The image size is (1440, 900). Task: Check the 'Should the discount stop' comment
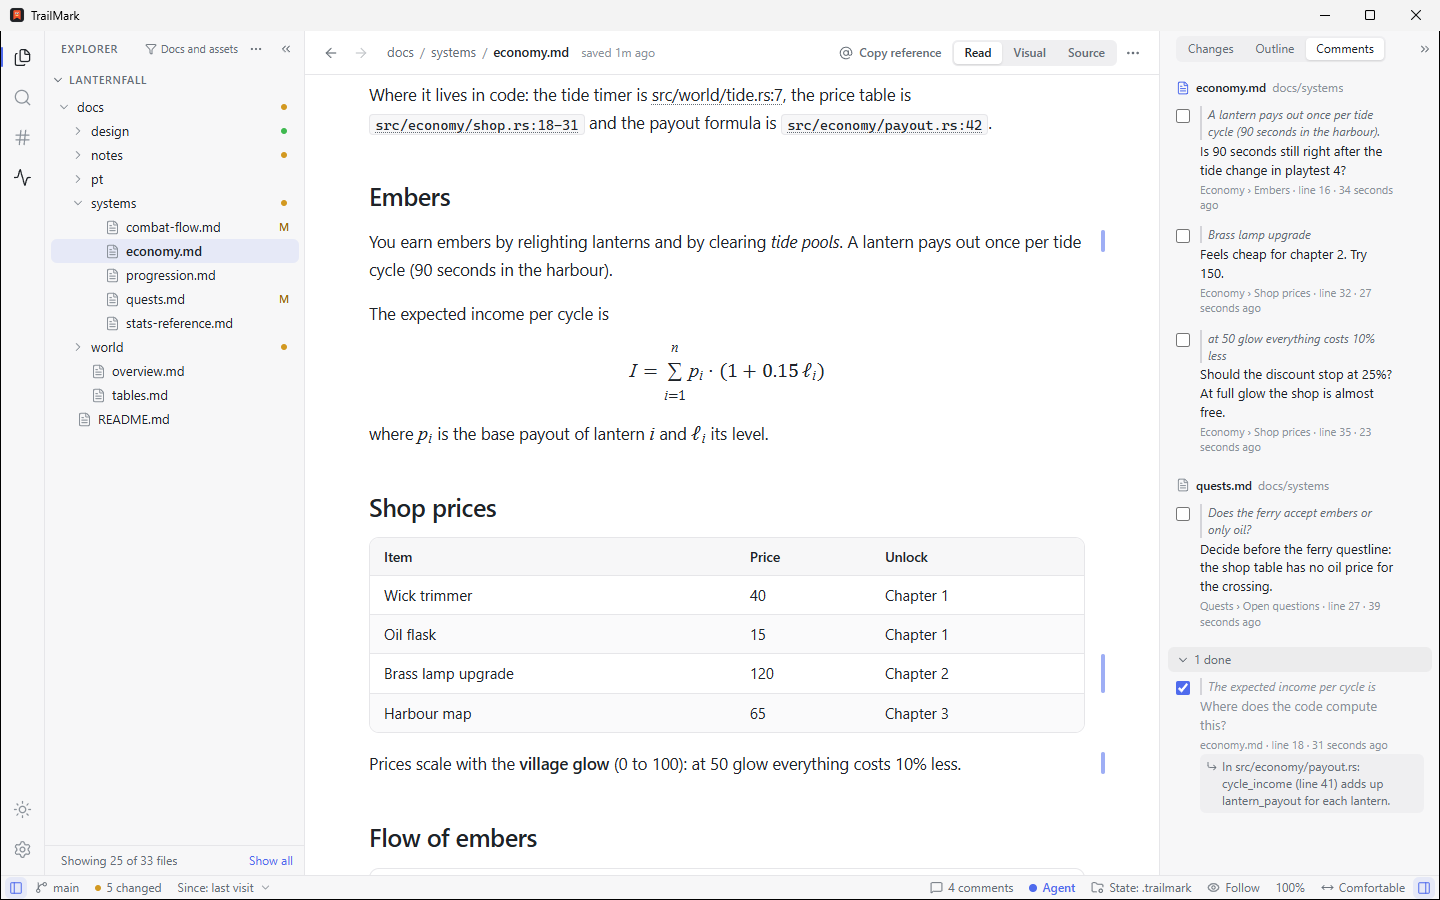tap(1183, 340)
